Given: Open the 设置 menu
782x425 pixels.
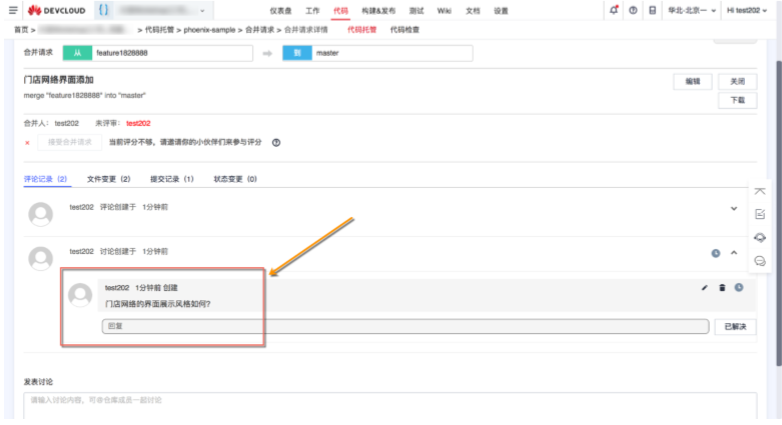Looking at the screenshot, I should pyautogui.click(x=501, y=11).
